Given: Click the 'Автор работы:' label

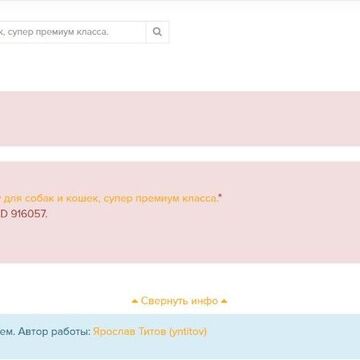Looking at the screenshot, I should [x=54, y=332].
